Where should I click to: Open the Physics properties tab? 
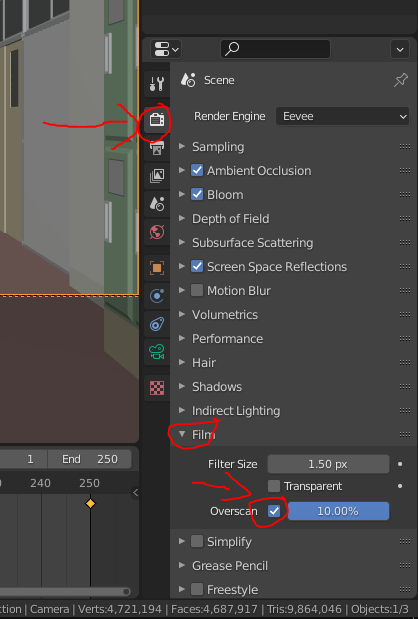tap(157, 296)
